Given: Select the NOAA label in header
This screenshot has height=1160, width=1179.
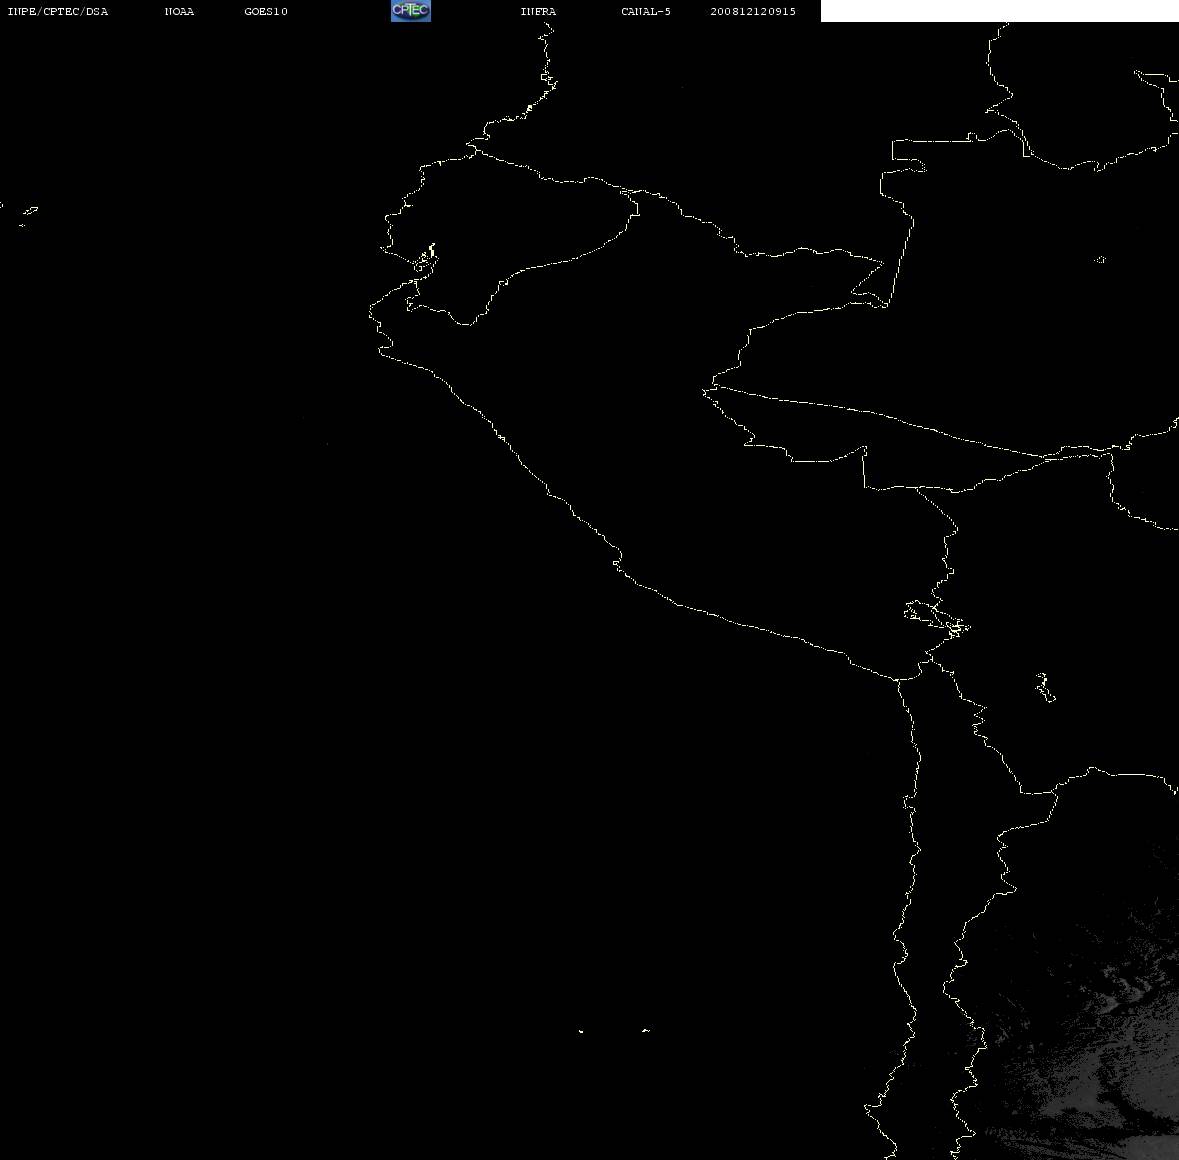Looking at the screenshot, I should click(x=180, y=11).
